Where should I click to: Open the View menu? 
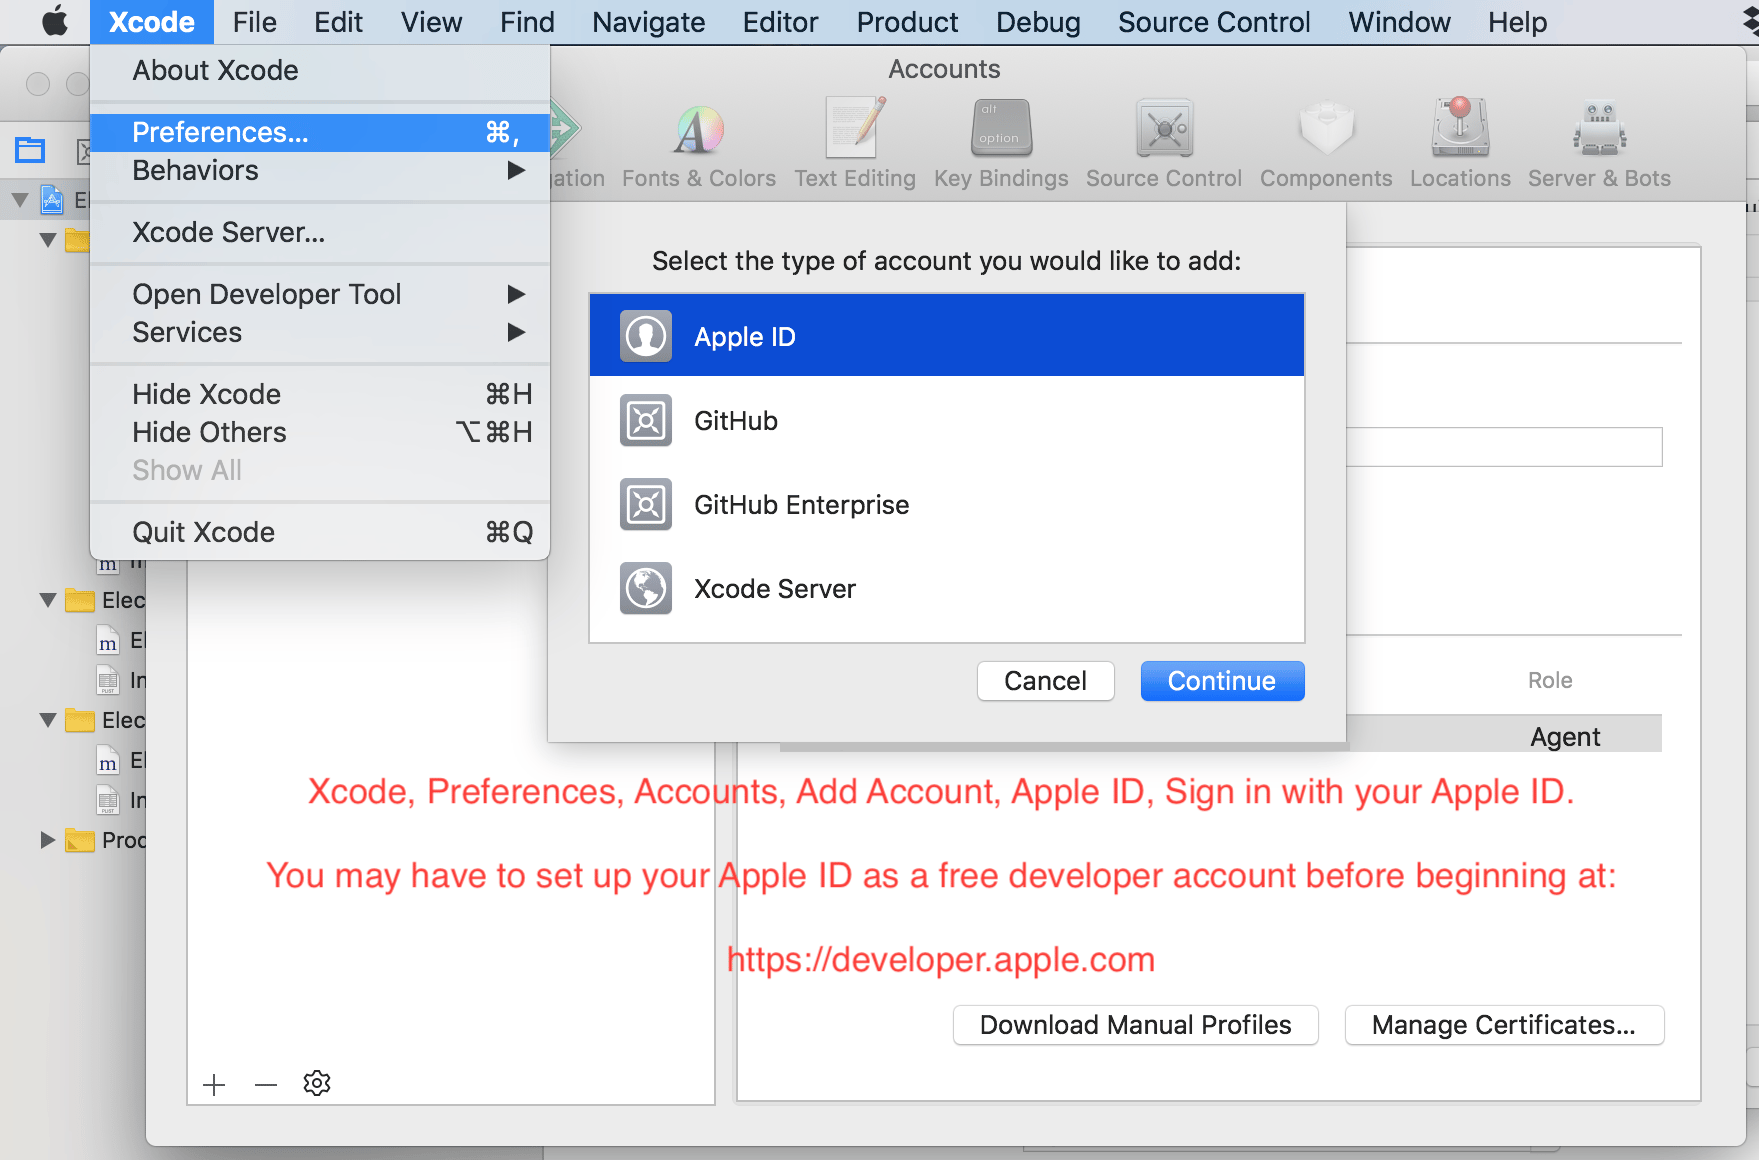point(431,22)
